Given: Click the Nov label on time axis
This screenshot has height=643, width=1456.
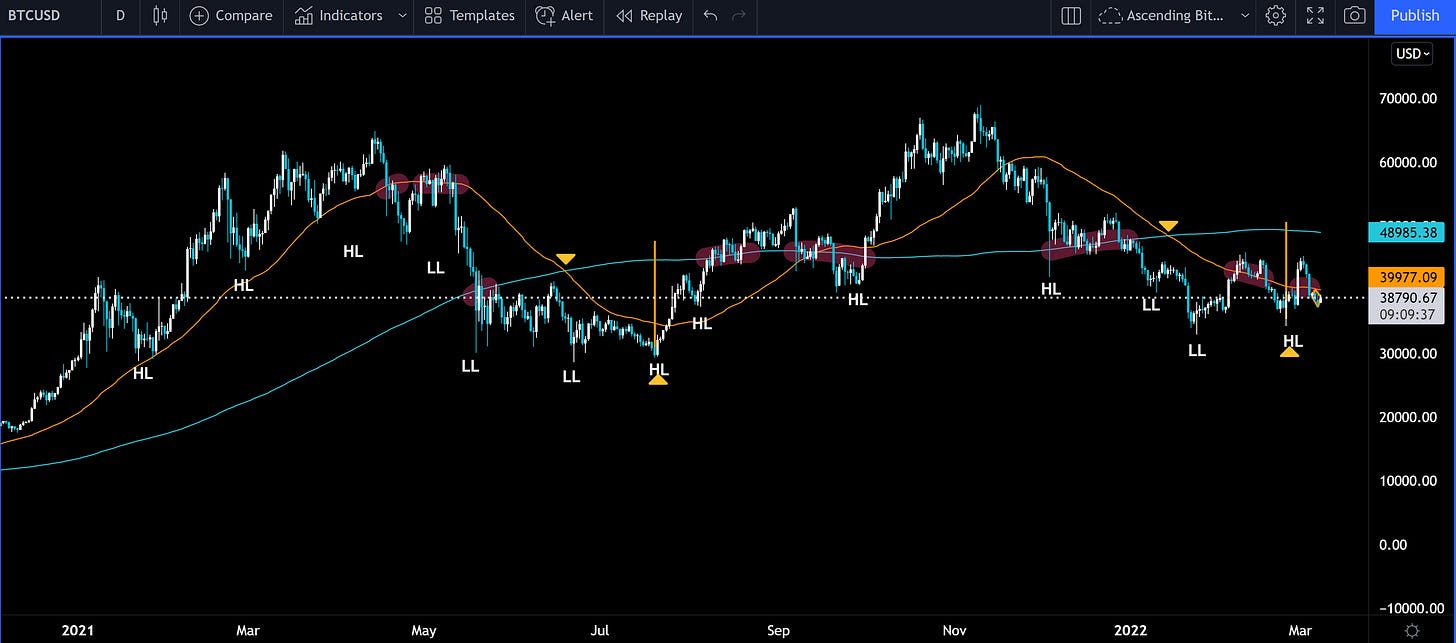Looking at the screenshot, I should click(x=955, y=630).
